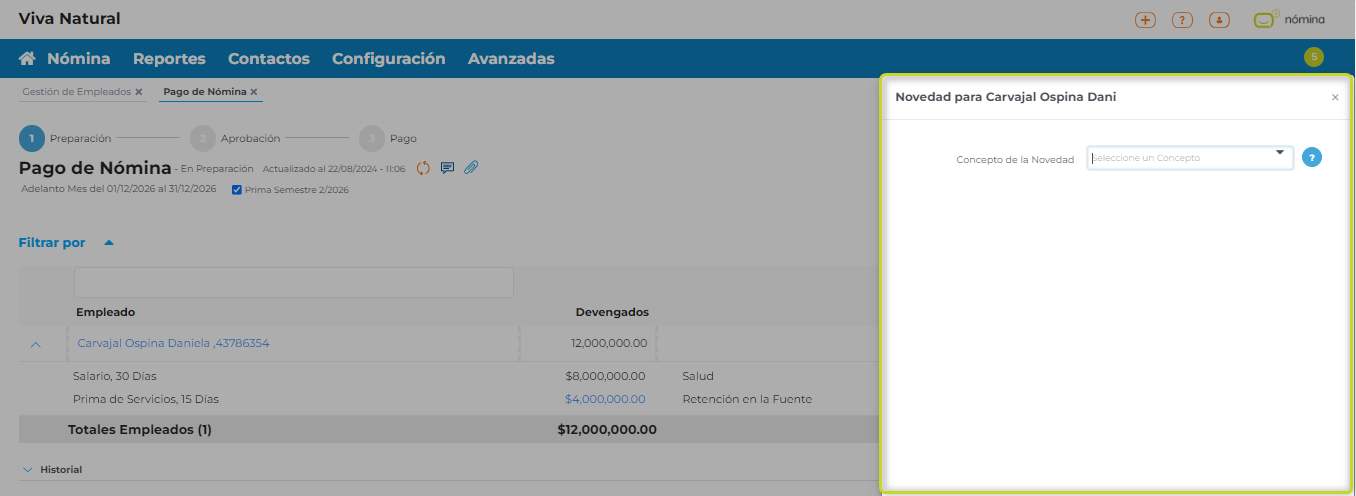
Task: Click the paperclip attachments icon
Action: click(x=471, y=168)
